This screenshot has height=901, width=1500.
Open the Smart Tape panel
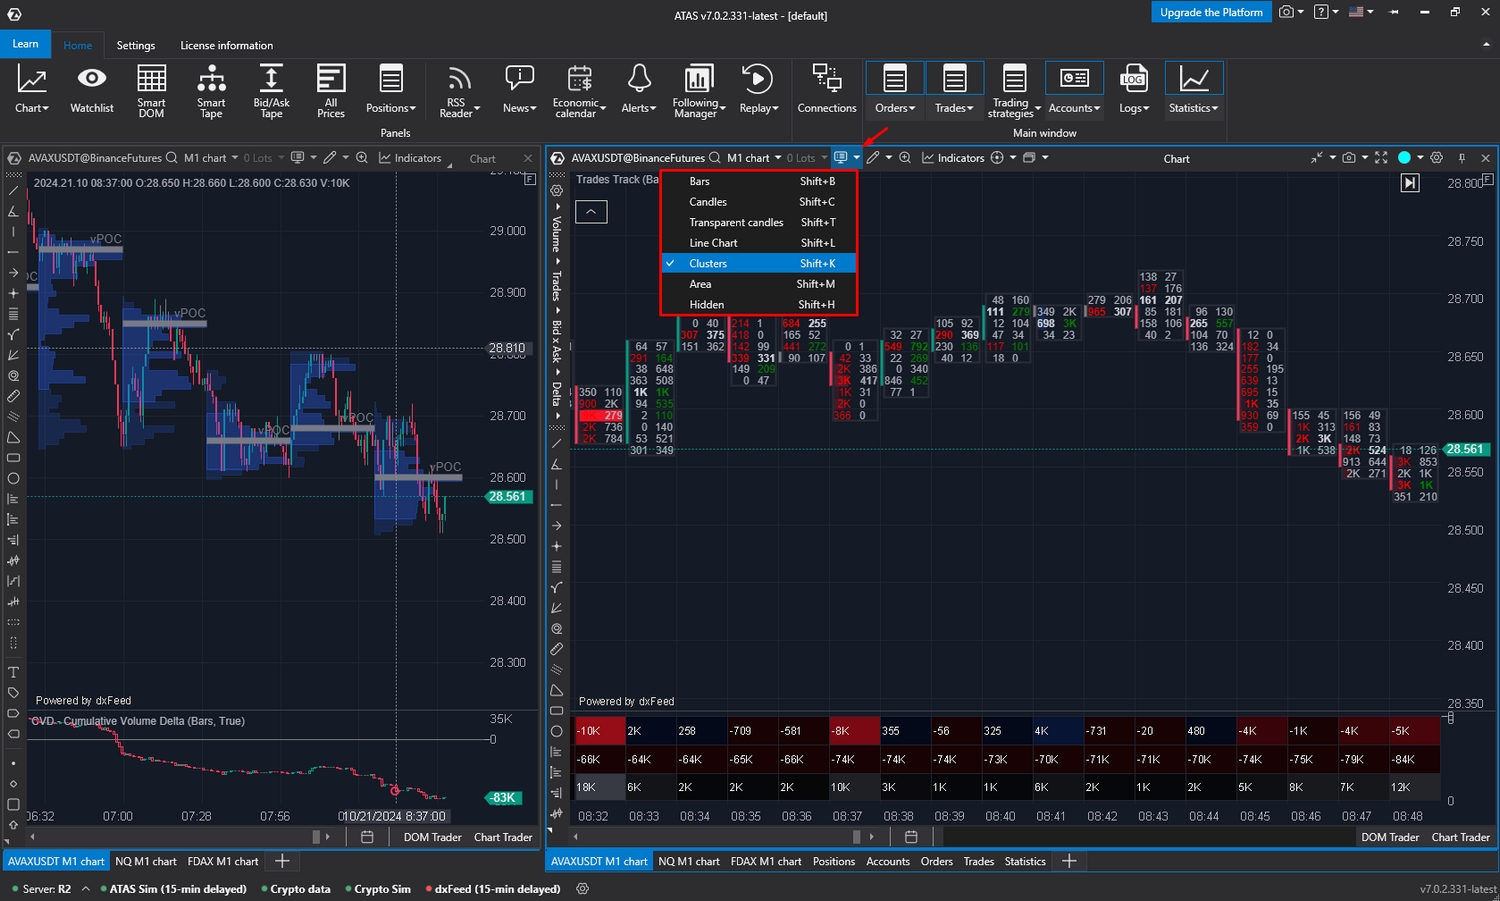[211, 90]
